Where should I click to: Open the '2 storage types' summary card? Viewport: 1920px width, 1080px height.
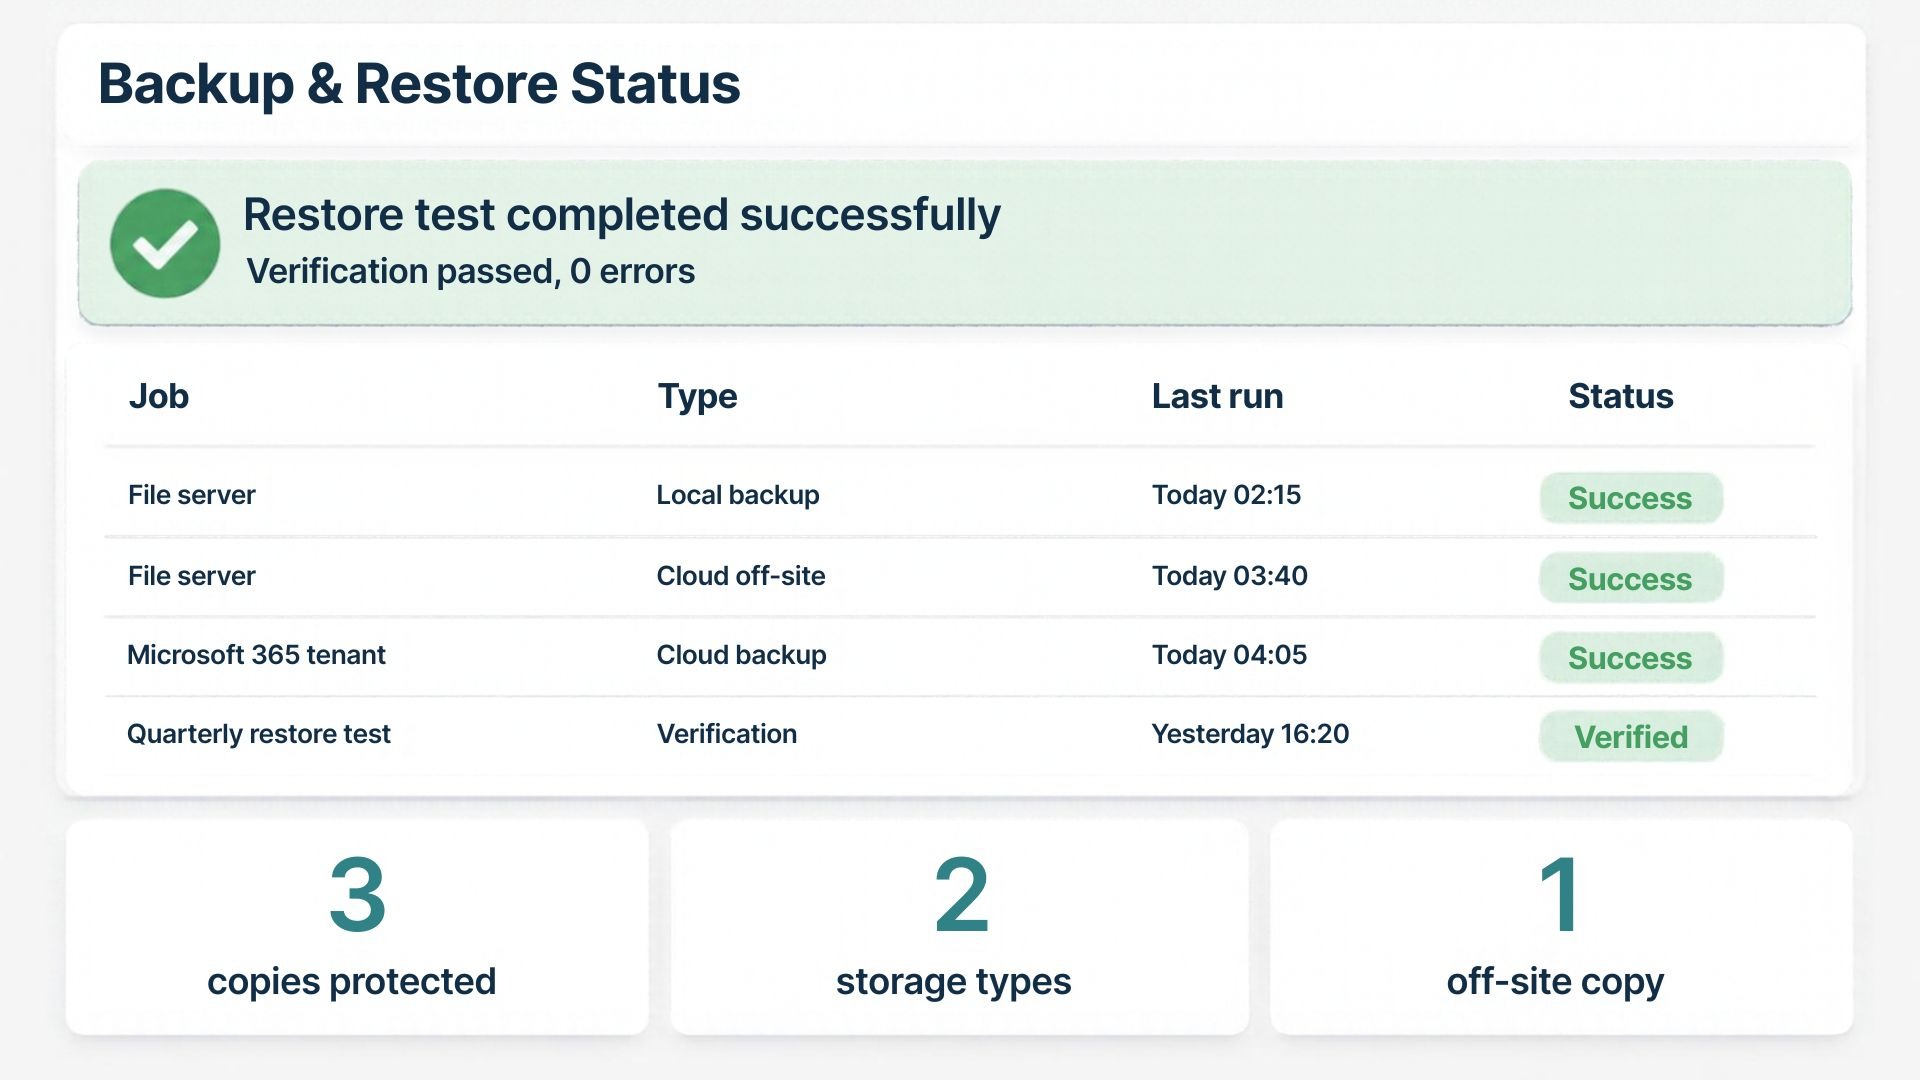960,927
